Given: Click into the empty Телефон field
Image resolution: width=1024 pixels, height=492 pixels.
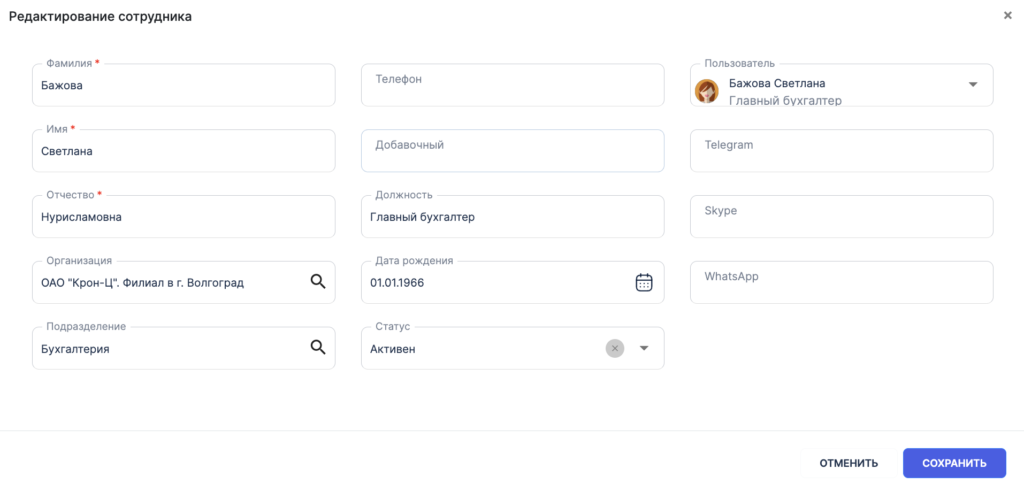Looking at the screenshot, I should pos(513,85).
